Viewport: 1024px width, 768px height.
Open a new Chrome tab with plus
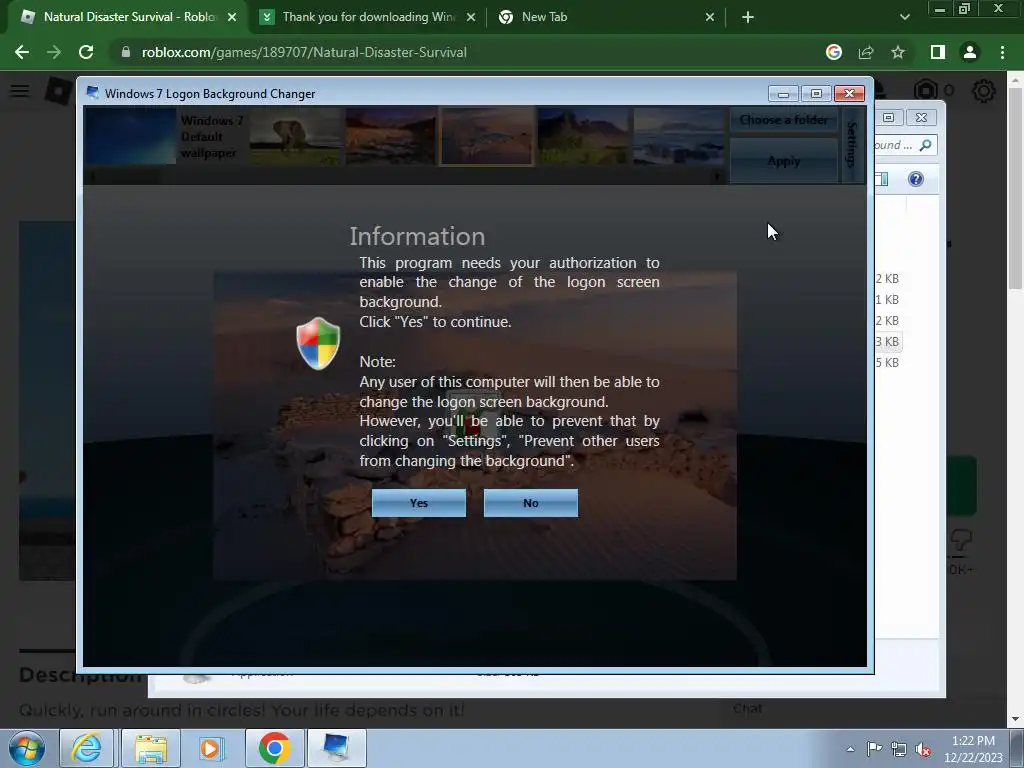[x=748, y=17]
